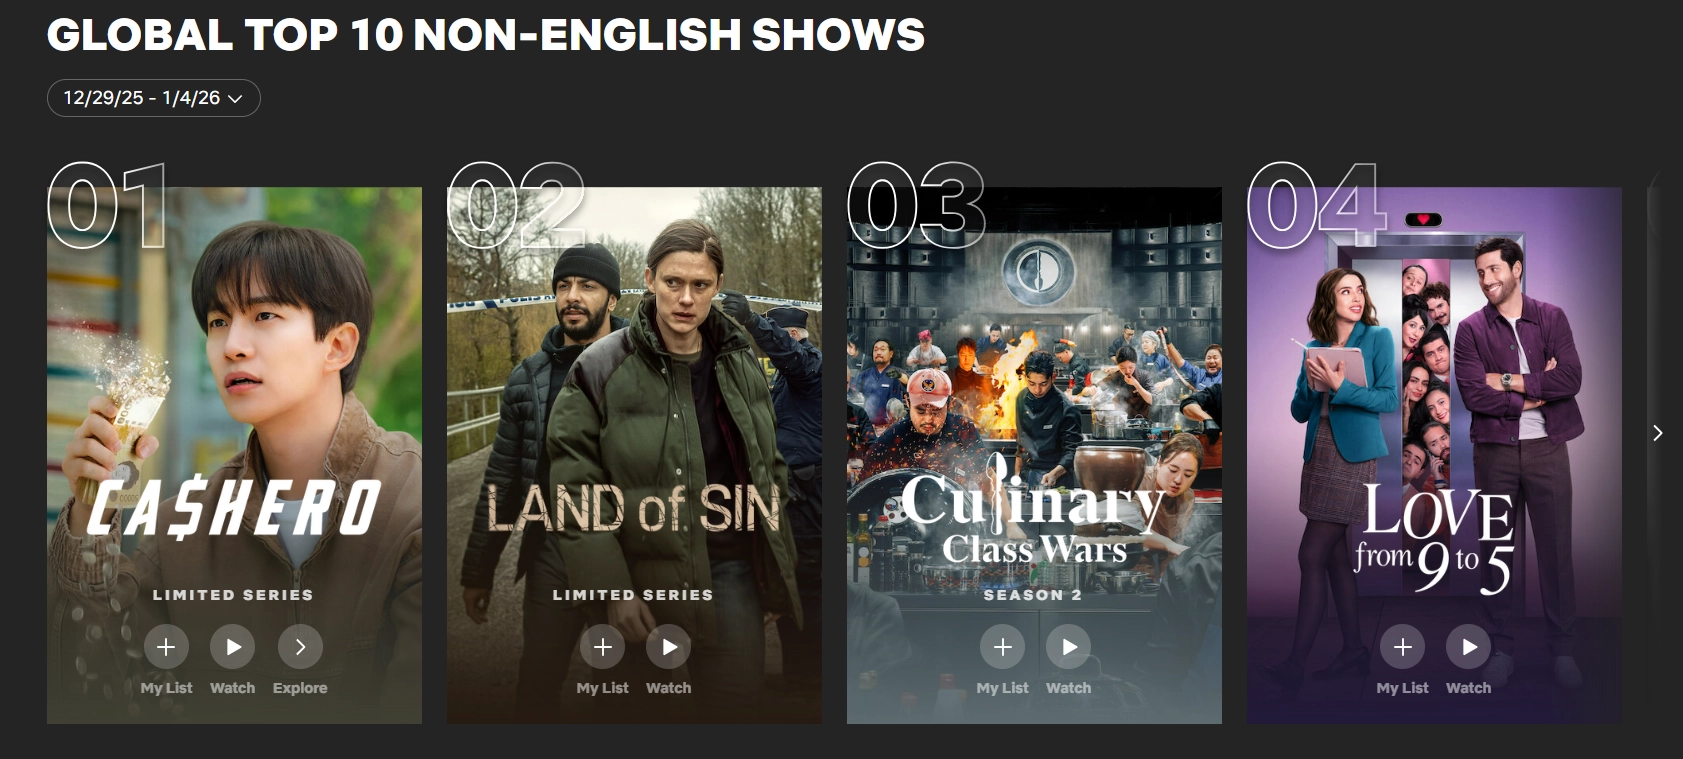The height and width of the screenshot is (759, 1683).
Task: Advance carousel with the next arrow
Action: click(1657, 433)
